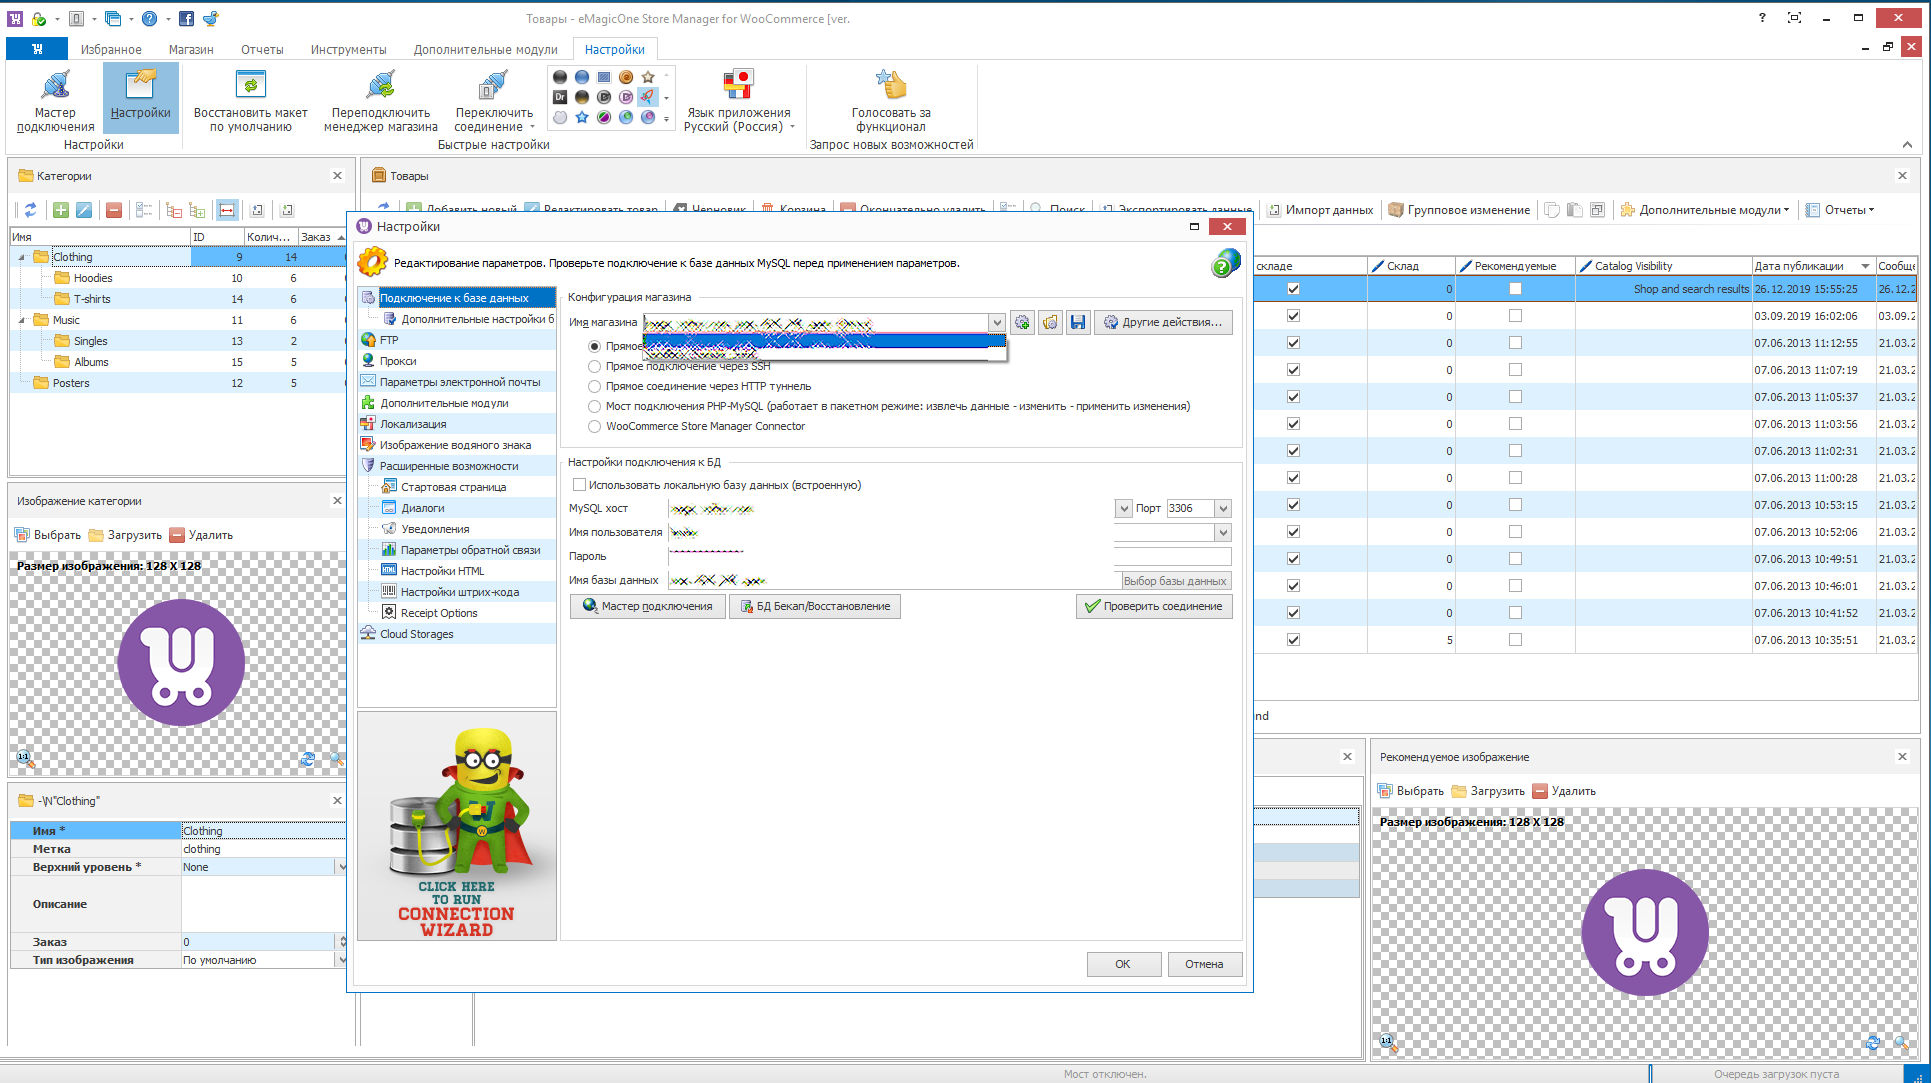The height and width of the screenshot is (1083, 1931).
Task: Select WooCommerce Store Manager Connector option
Action: point(595,426)
